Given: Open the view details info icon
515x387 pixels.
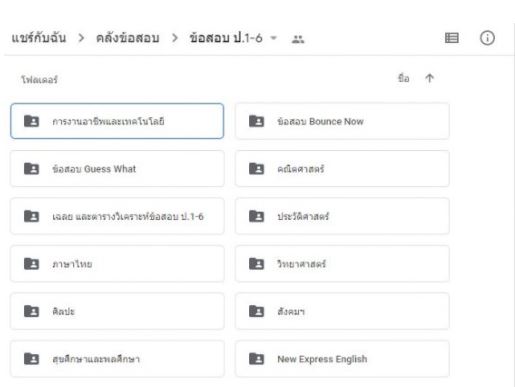Looking at the screenshot, I should coord(487,38).
